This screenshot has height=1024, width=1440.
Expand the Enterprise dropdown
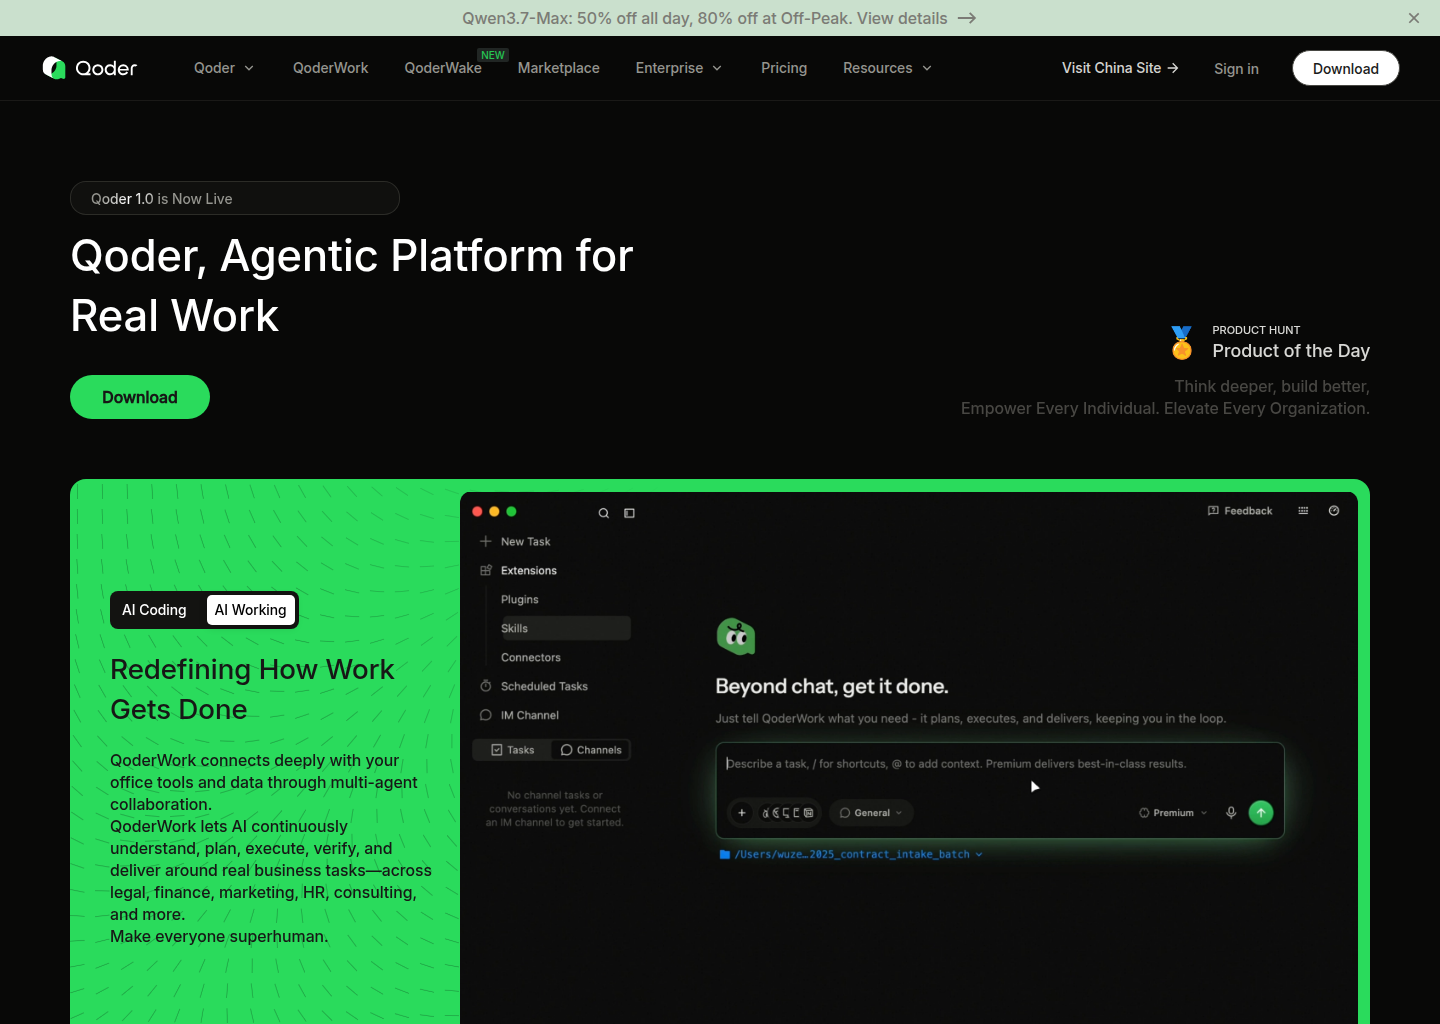pyautogui.click(x=679, y=68)
